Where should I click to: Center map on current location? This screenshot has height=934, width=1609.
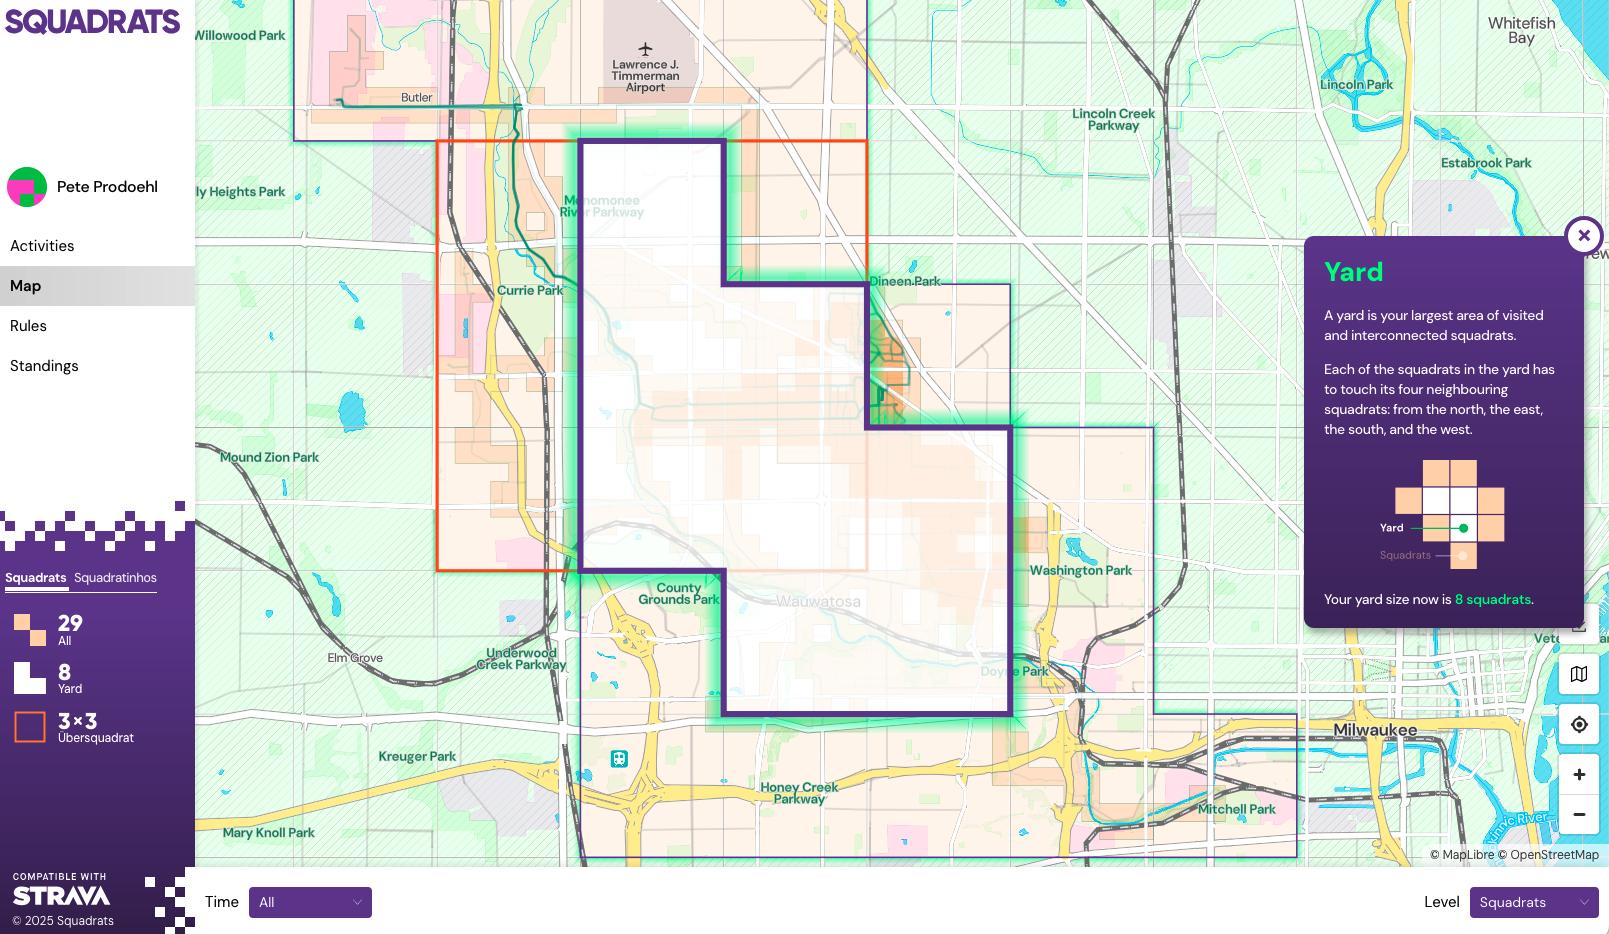(x=1579, y=724)
